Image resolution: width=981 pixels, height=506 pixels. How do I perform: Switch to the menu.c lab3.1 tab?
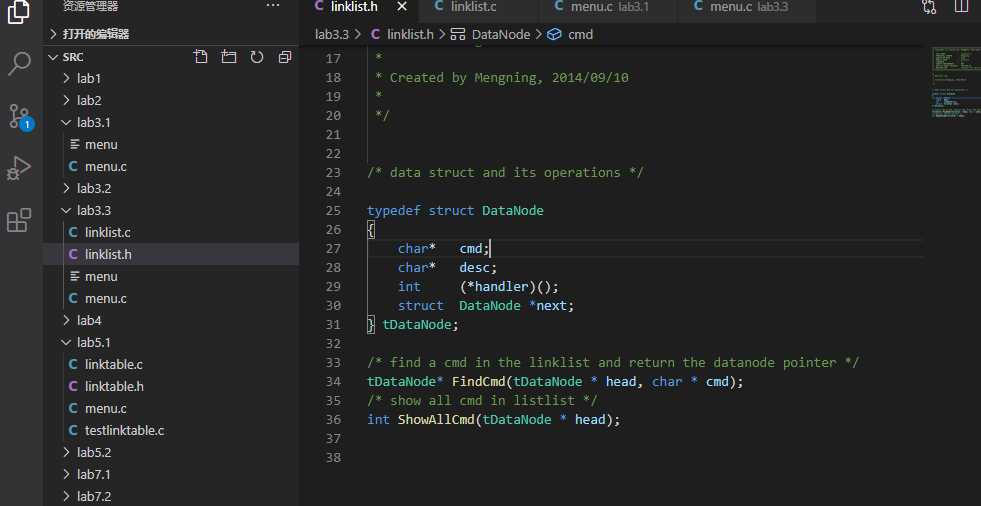(609, 7)
